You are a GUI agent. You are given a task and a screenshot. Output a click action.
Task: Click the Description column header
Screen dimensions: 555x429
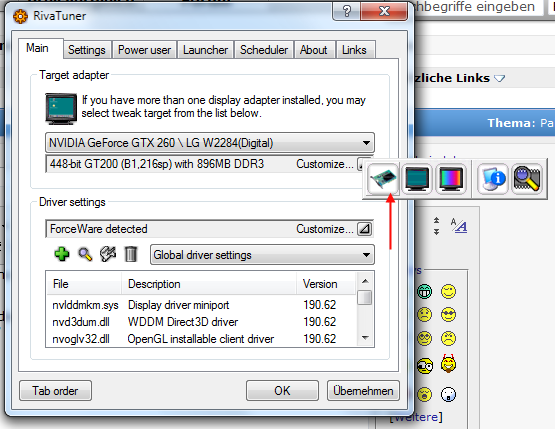point(209,284)
